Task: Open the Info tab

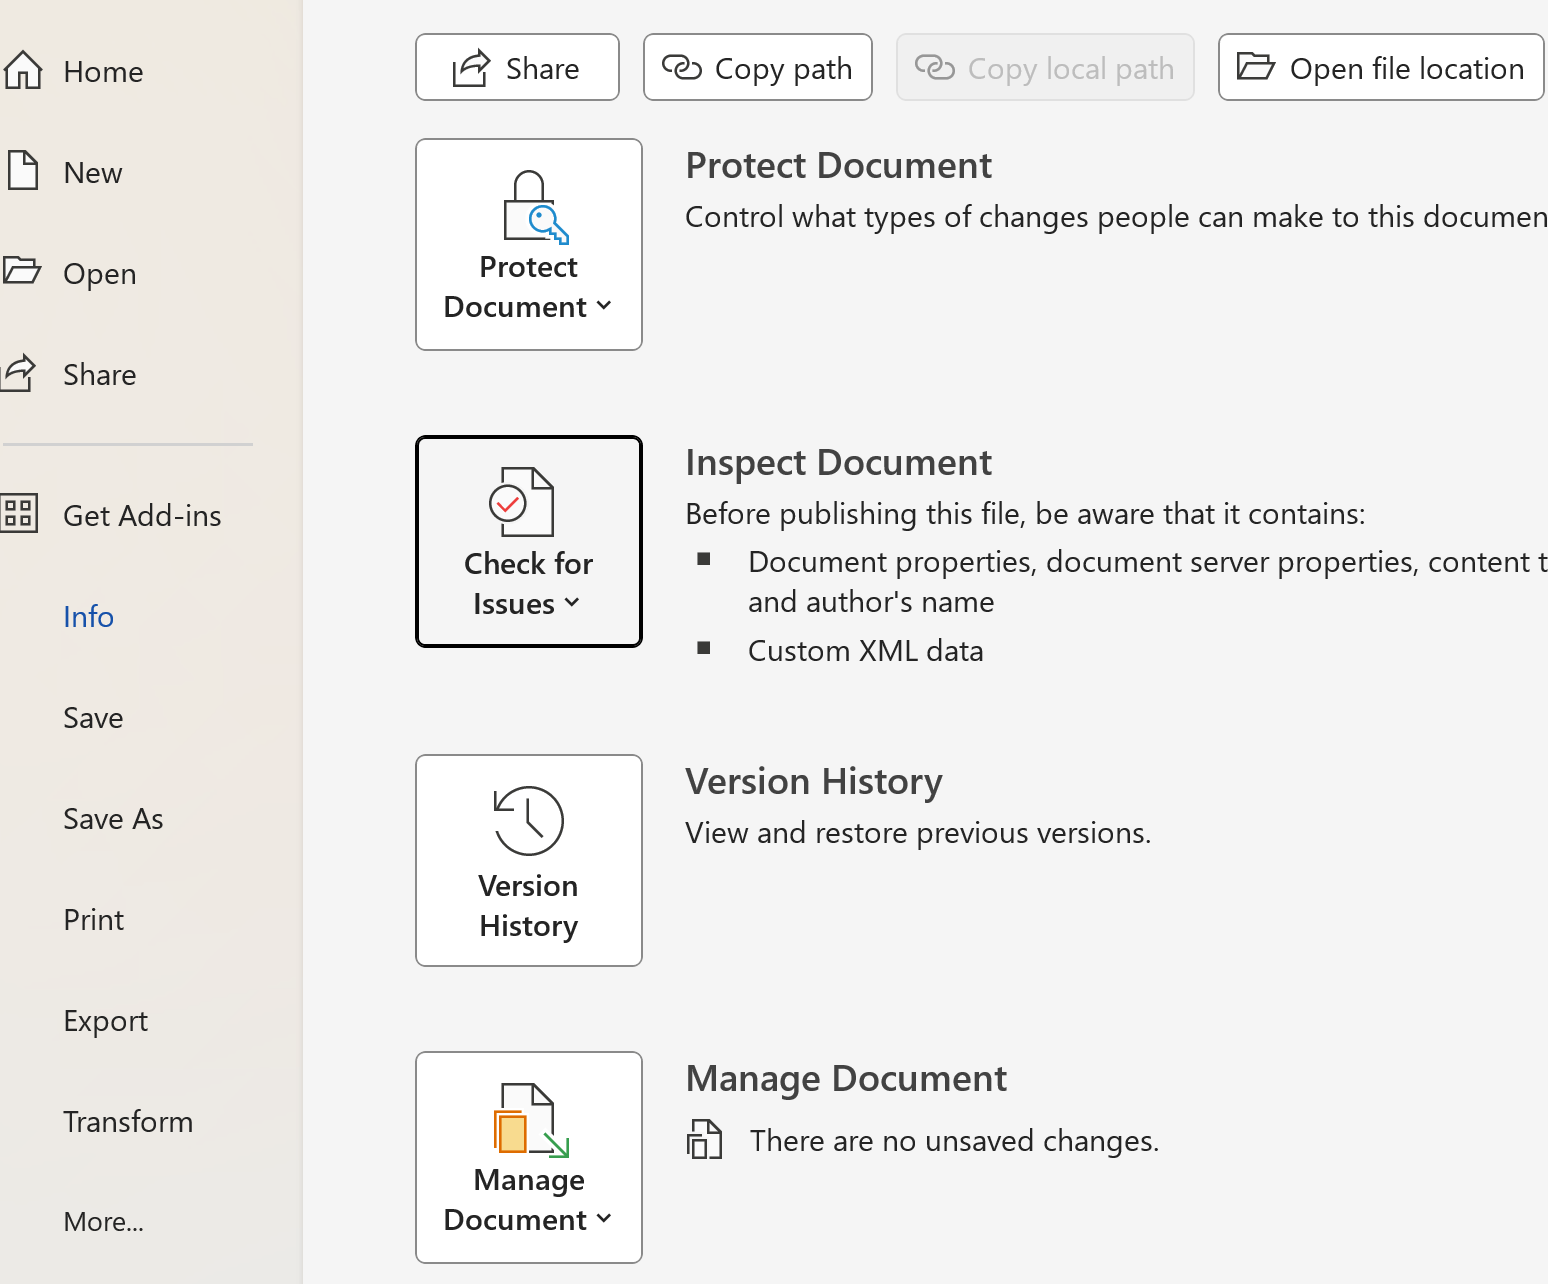Action: [88, 617]
